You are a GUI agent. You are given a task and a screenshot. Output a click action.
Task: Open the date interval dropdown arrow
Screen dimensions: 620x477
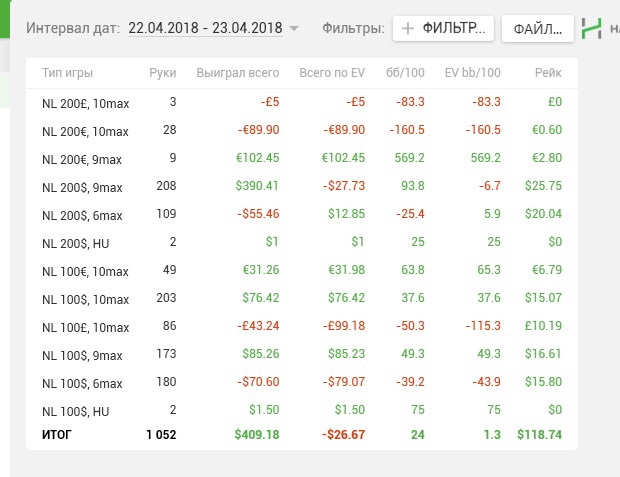tap(294, 28)
